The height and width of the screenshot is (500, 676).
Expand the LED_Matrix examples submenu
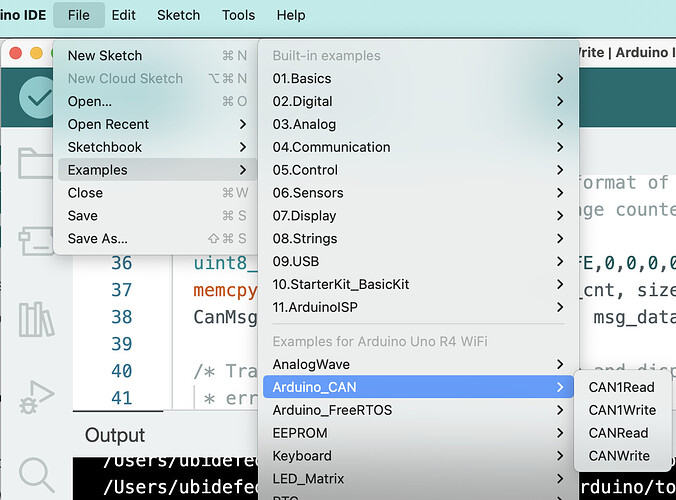(418, 478)
